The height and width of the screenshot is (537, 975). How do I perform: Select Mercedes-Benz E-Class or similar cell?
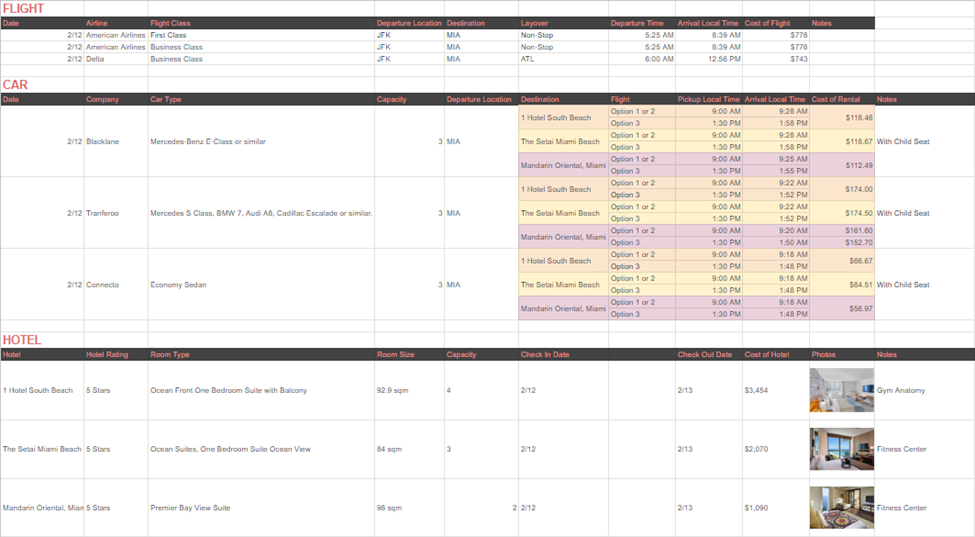click(261, 142)
